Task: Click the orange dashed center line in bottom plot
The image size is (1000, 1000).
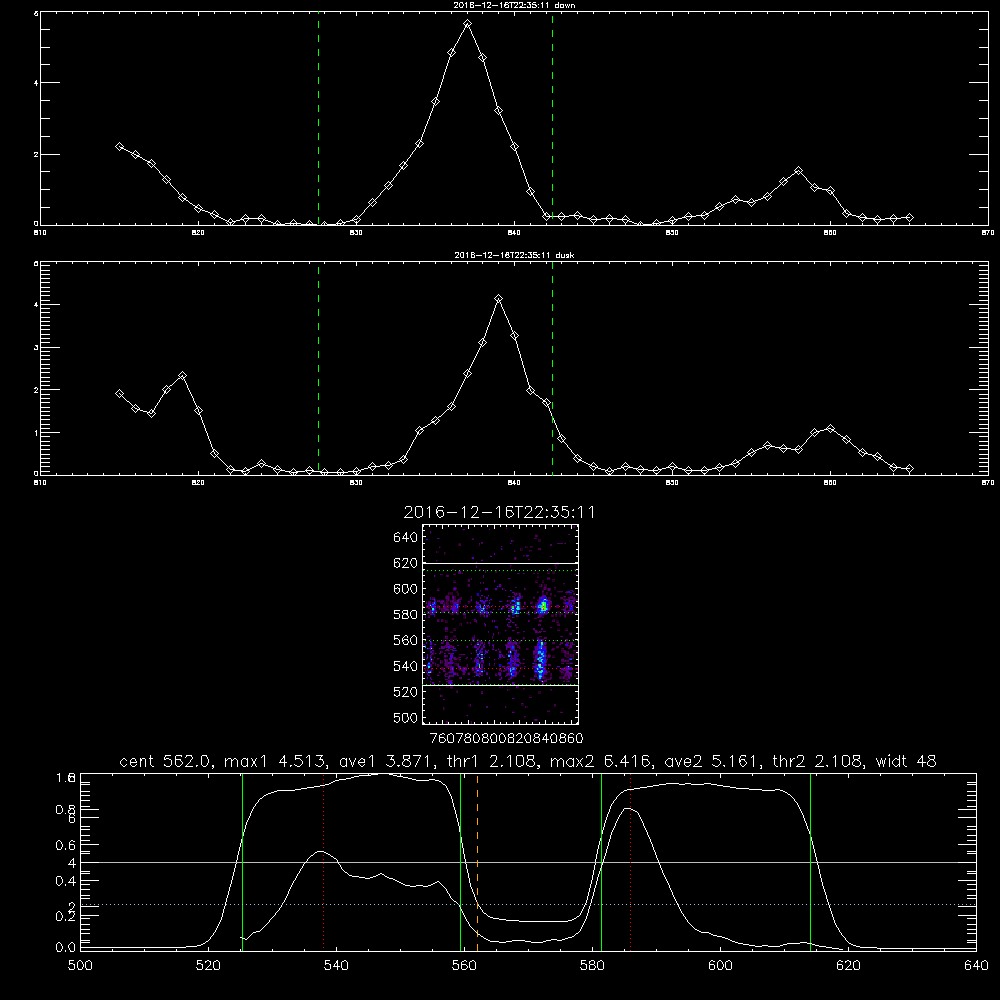Action: pos(478,862)
